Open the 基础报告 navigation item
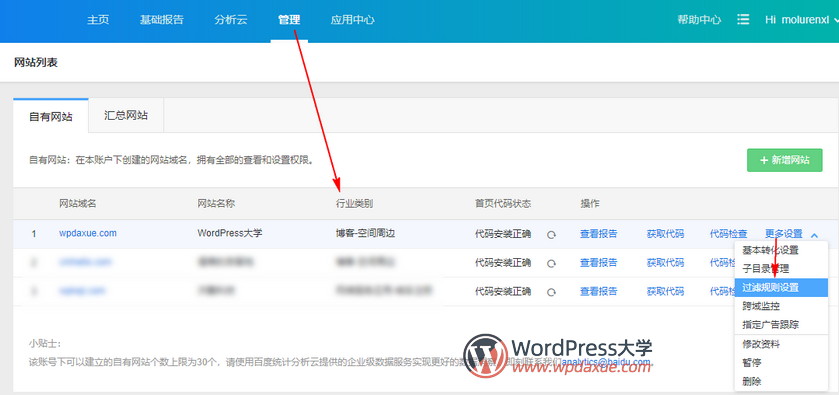Screen dimensions: 839x395 (162, 20)
